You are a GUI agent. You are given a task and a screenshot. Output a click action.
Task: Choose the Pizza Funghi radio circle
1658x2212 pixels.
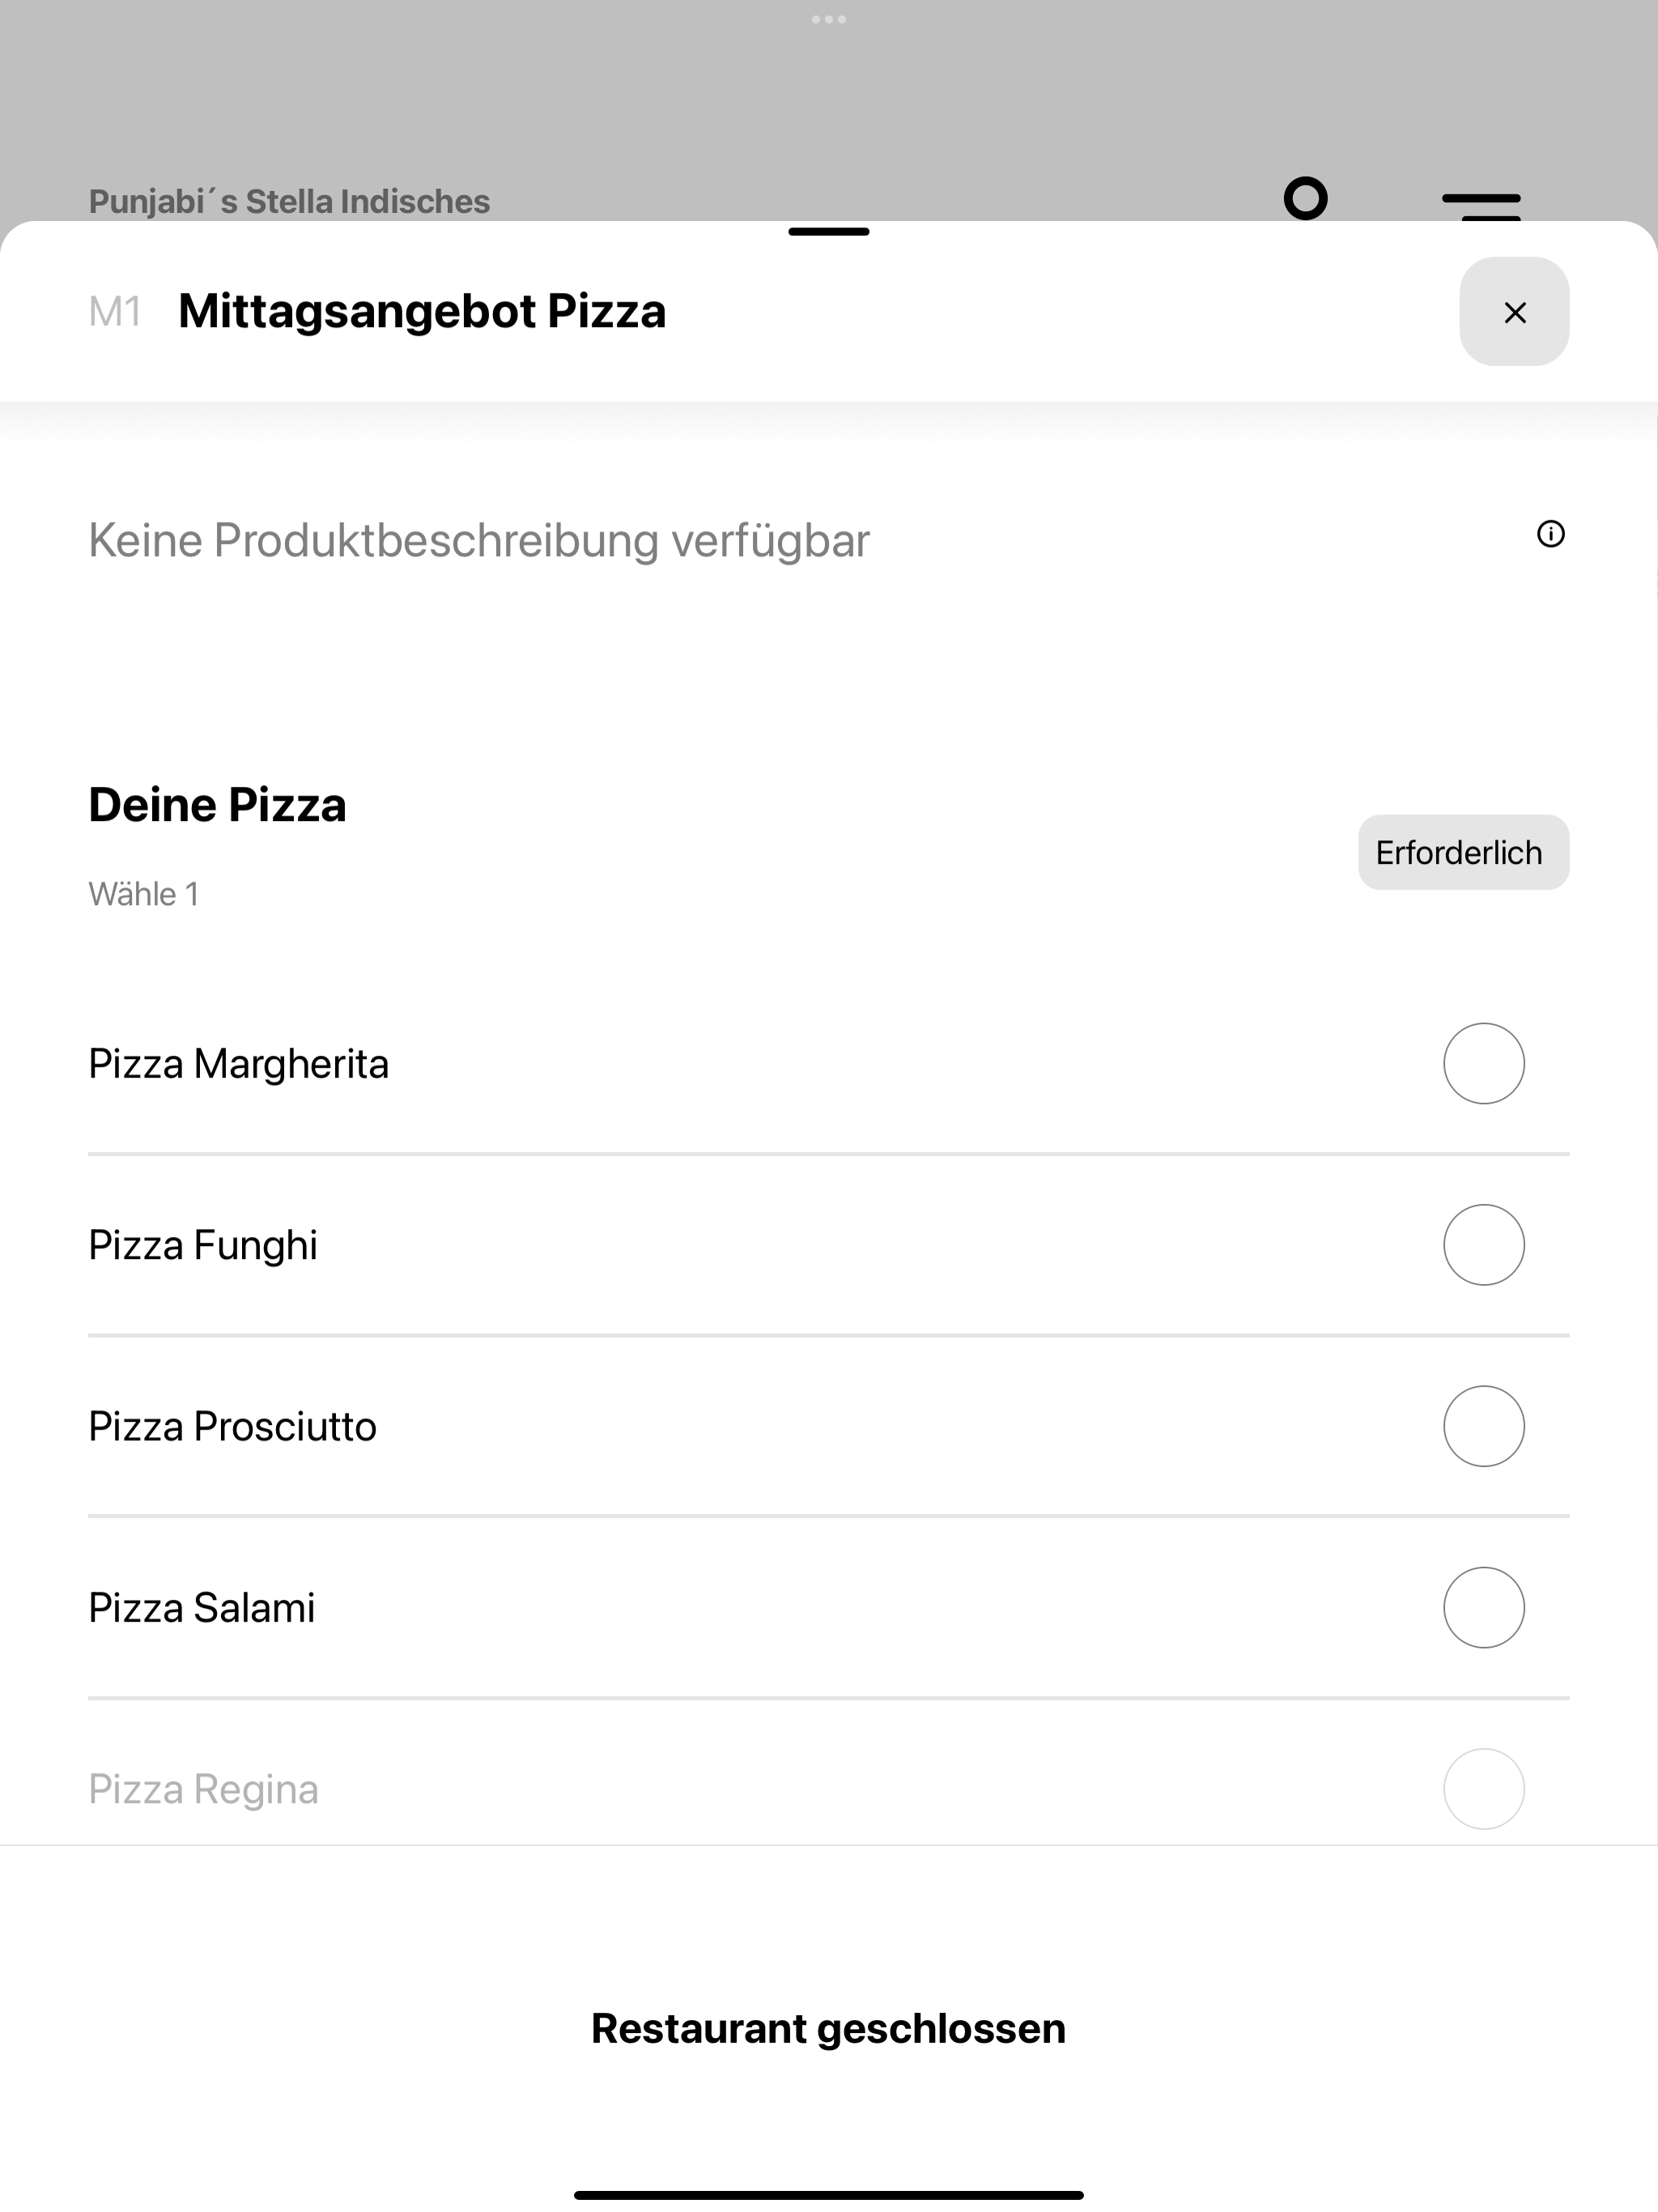tap(1484, 1245)
